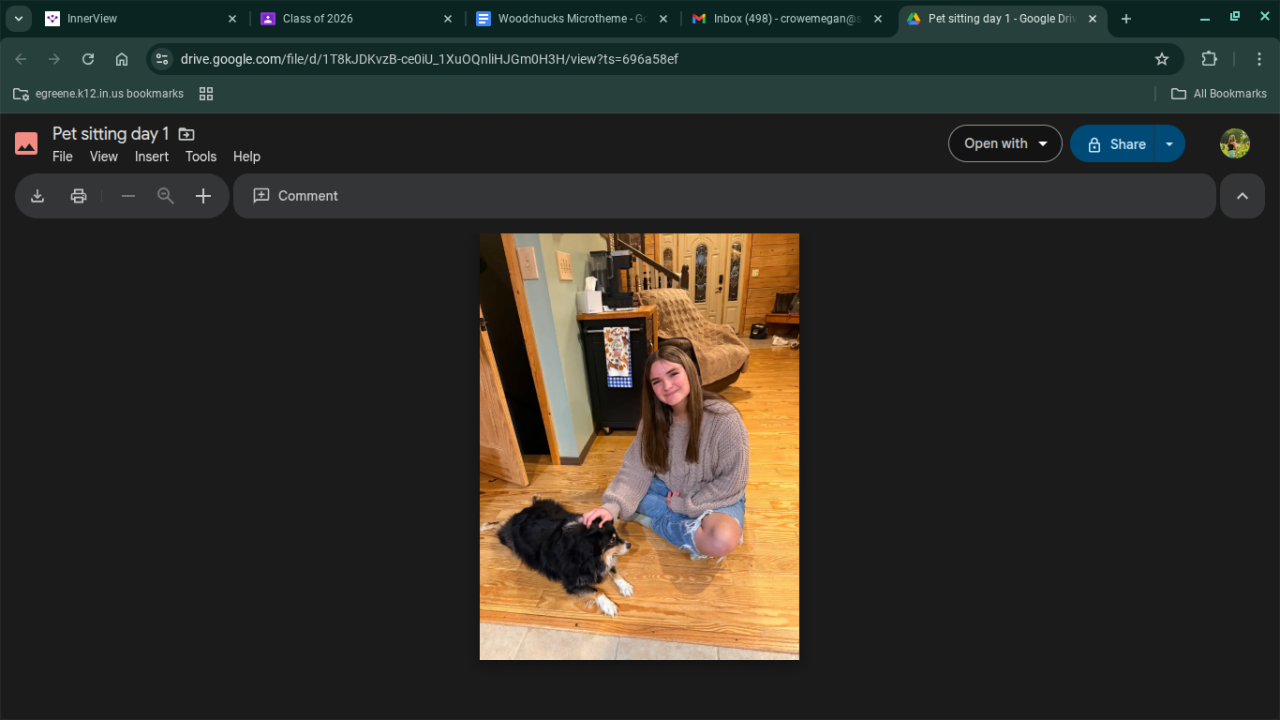The width and height of the screenshot is (1280, 720).
Task: Click the pet sitting photo preview
Action: tap(639, 447)
